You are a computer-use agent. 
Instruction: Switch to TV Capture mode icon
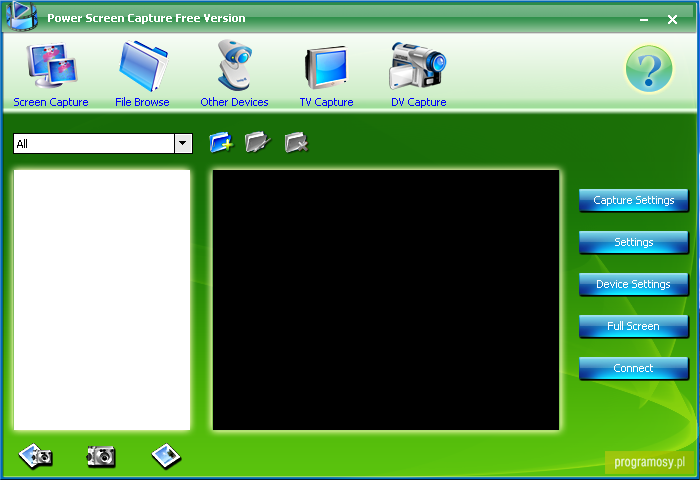click(326, 67)
